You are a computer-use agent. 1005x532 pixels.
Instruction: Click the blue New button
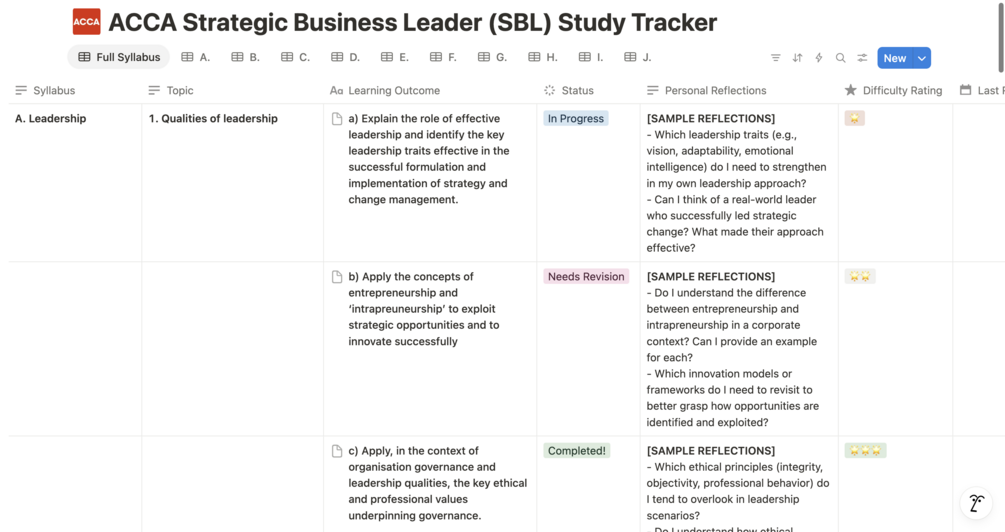[894, 58]
